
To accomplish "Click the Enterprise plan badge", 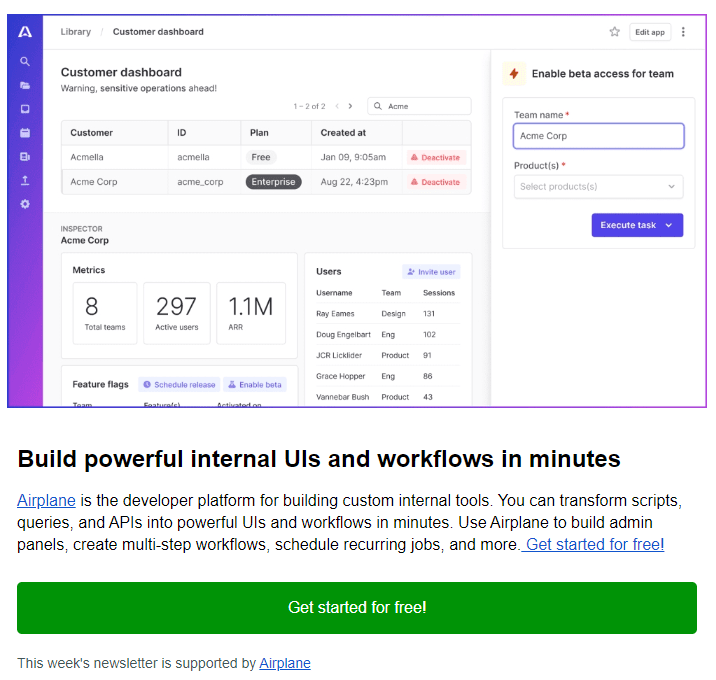I will (273, 182).
